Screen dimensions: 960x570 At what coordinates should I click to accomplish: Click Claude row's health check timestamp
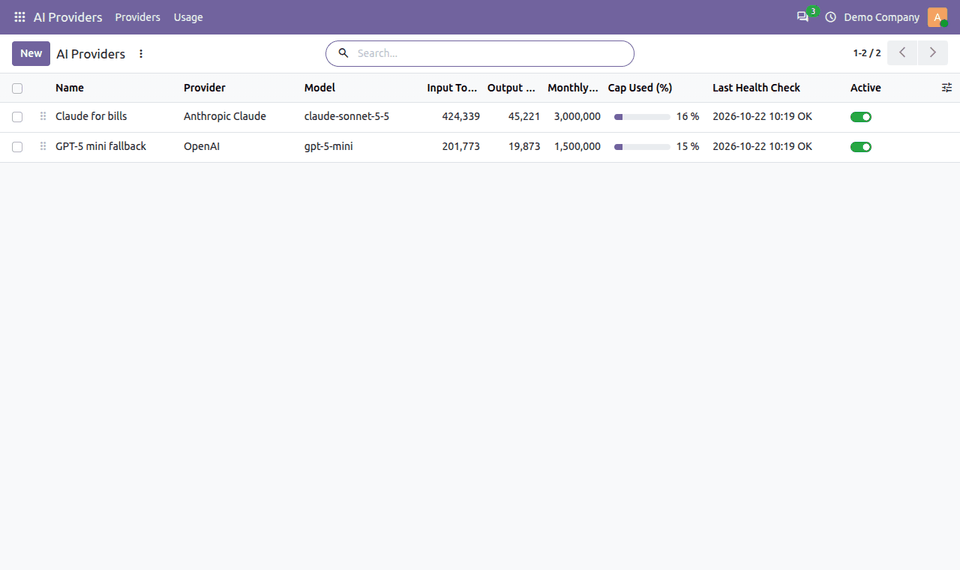coord(762,116)
